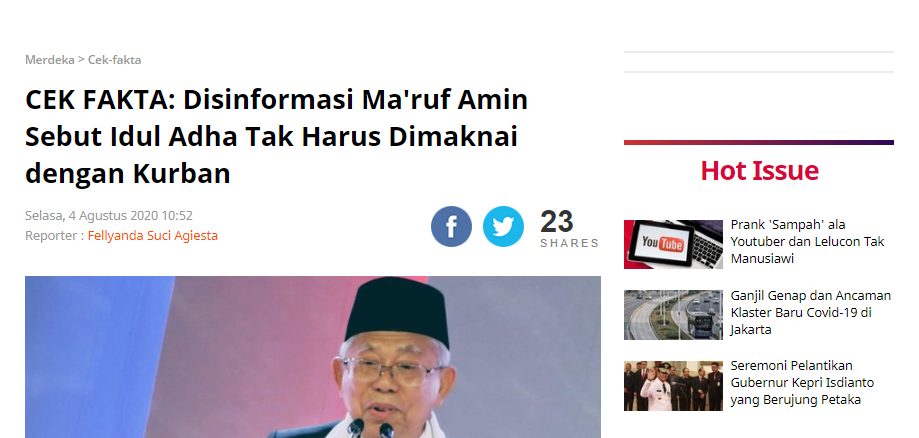Read Prank 'Sampah' ala Youtuber story

(807, 242)
